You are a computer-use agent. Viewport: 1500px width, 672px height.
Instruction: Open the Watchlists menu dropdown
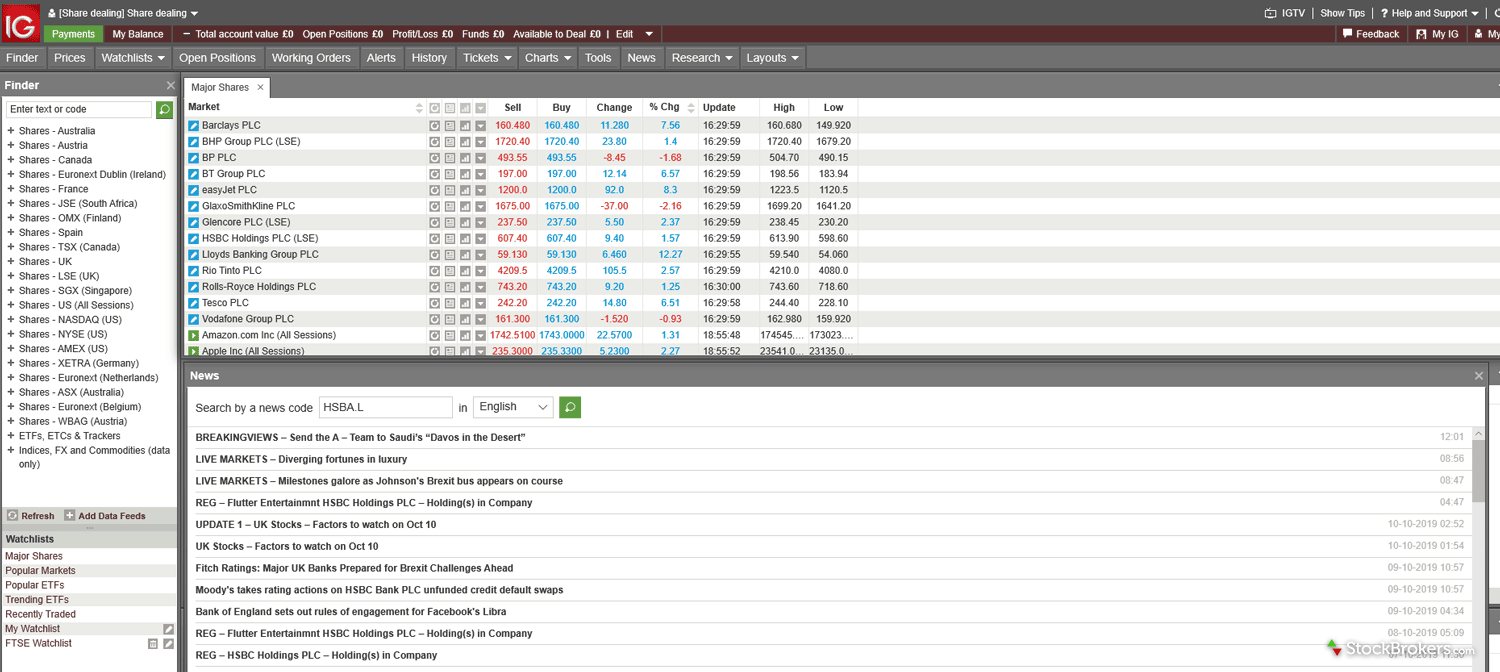(x=133, y=58)
